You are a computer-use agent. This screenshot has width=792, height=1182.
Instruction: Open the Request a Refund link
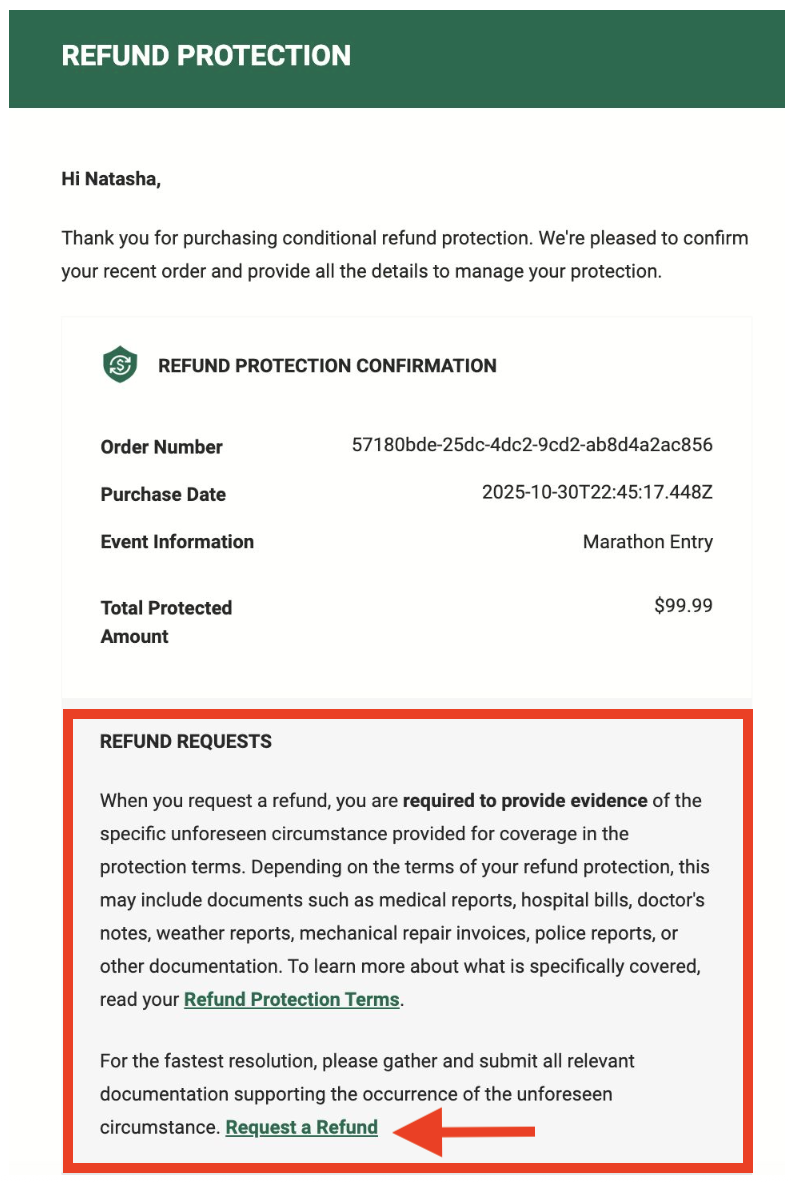coord(301,1127)
